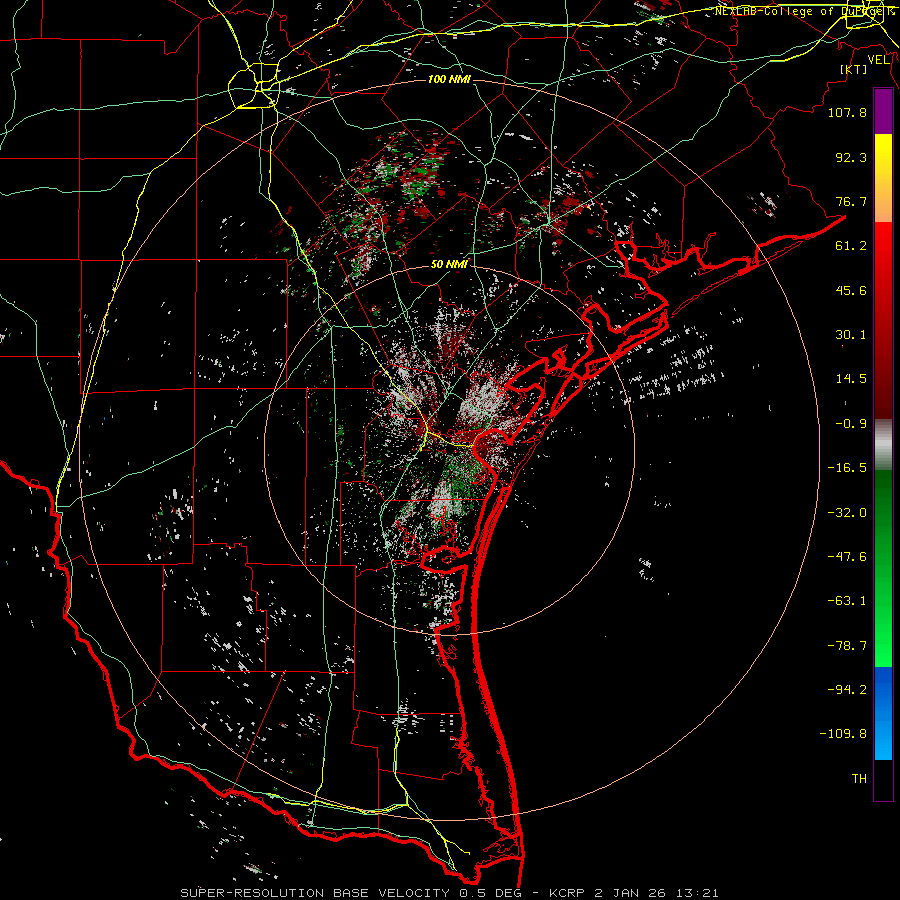Click the 45.6 velocity scale value

pos(851,290)
